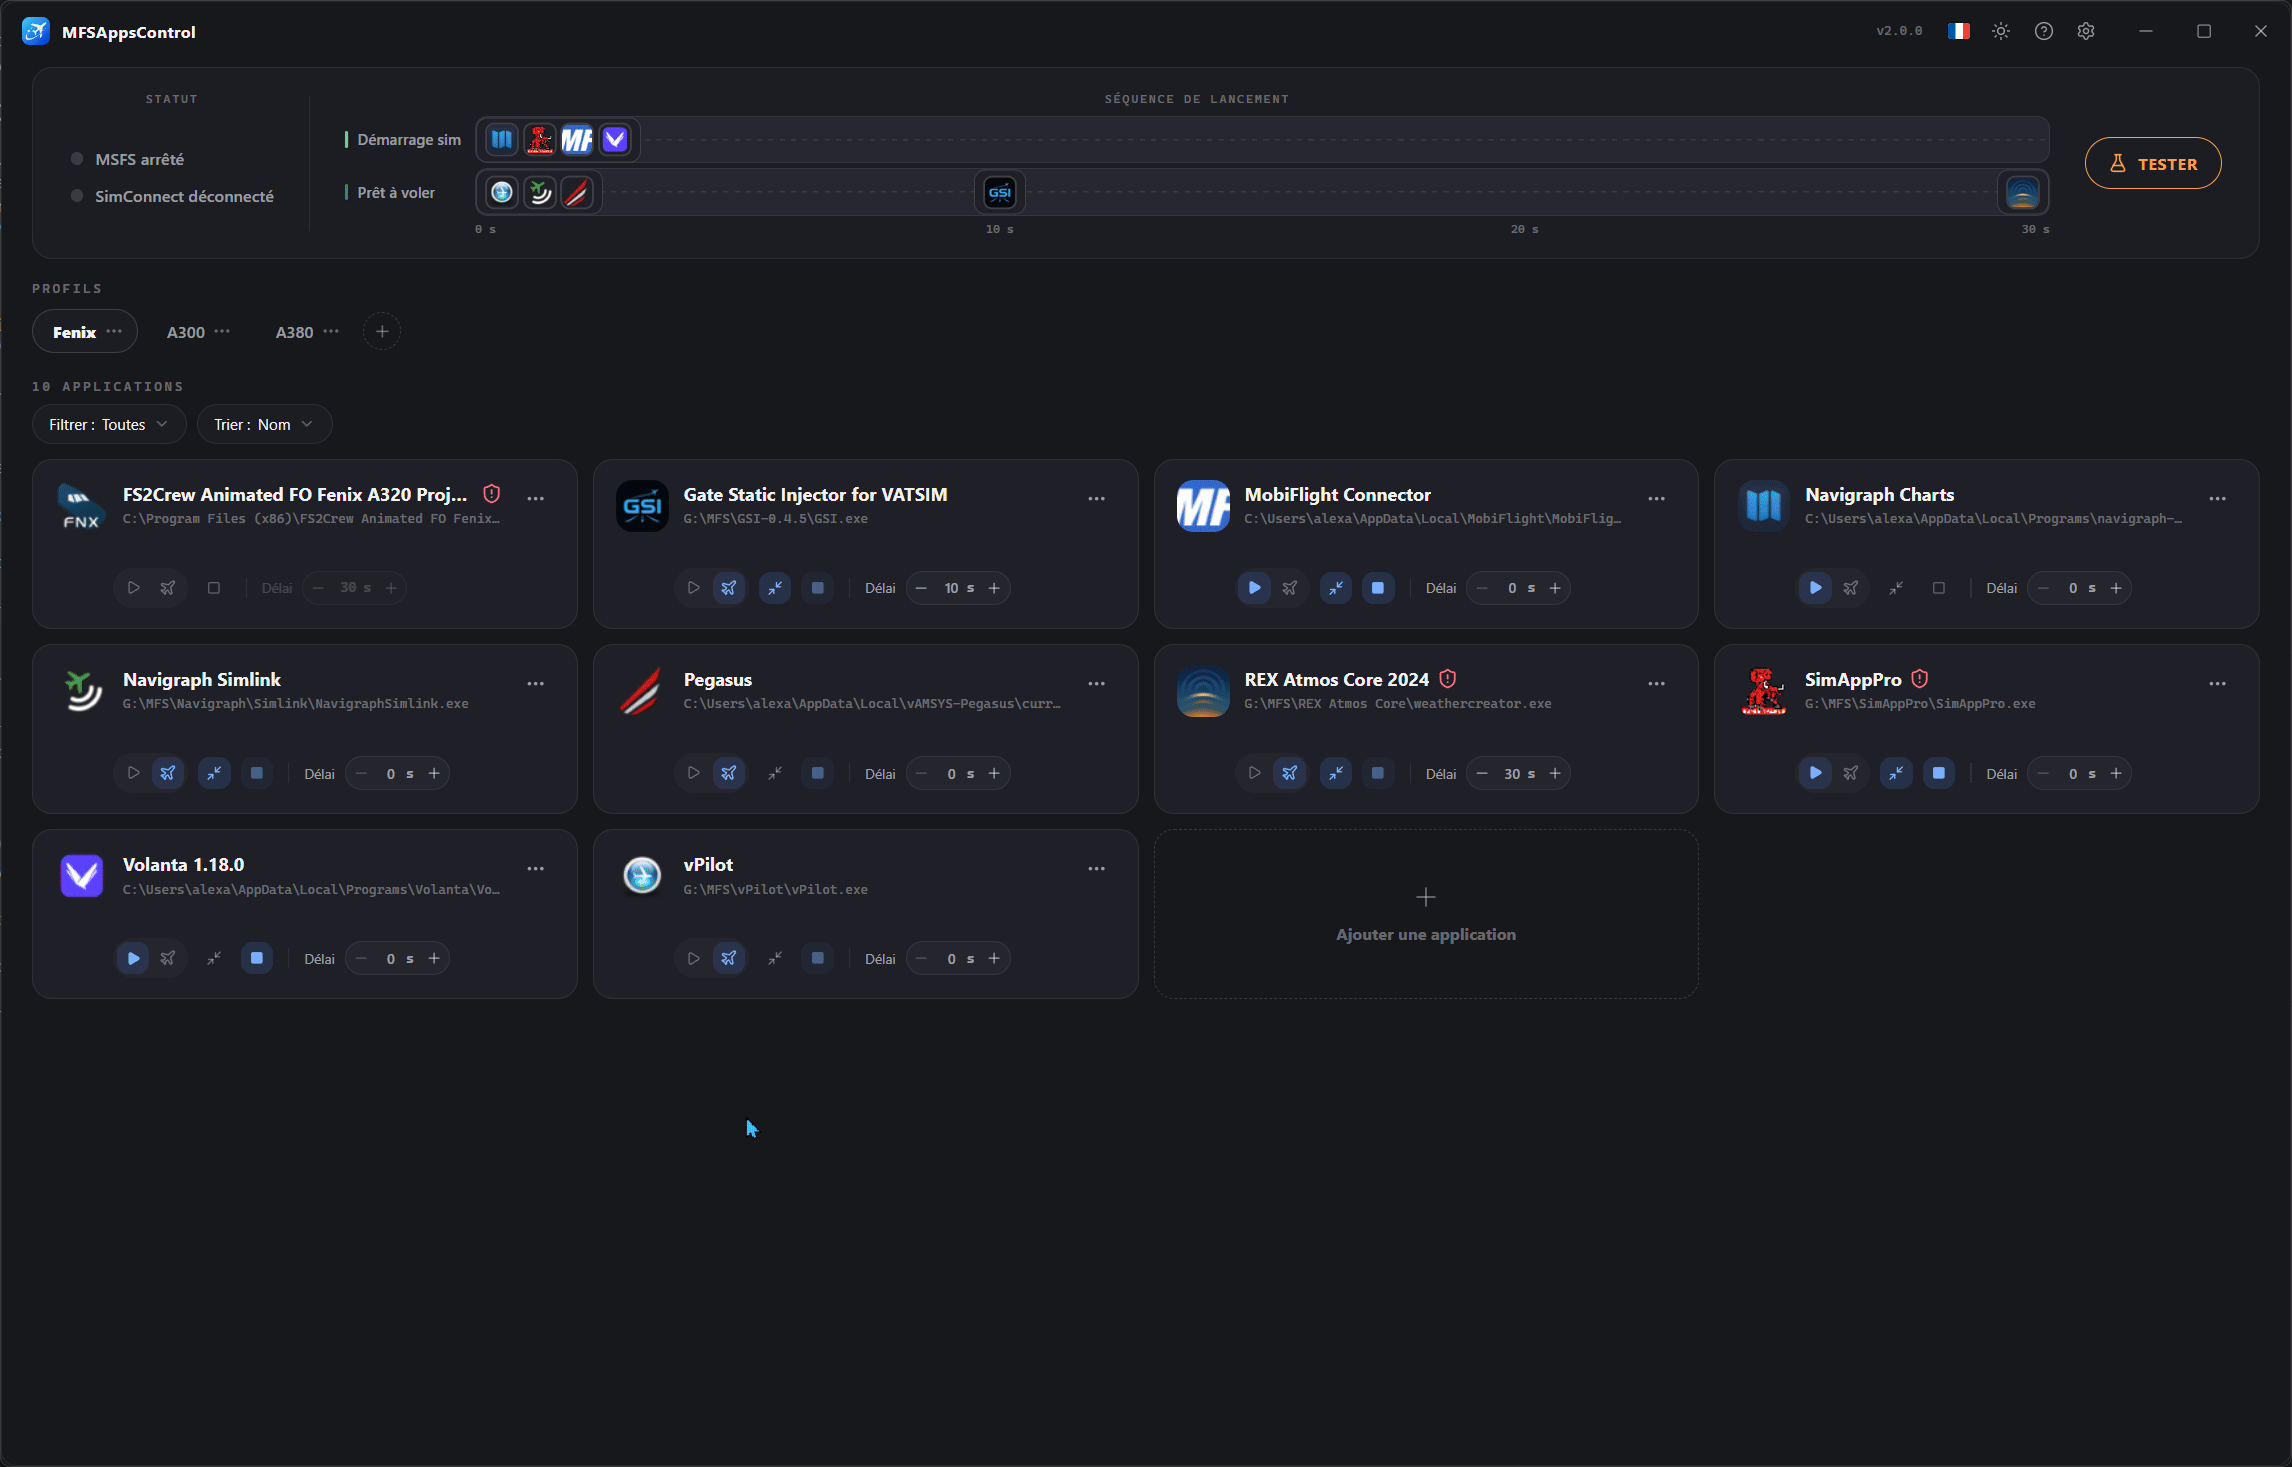The image size is (2292, 1467).
Task: Click the Navigraph Simlink icon in Prêt à voler sequence
Action: tap(540, 192)
